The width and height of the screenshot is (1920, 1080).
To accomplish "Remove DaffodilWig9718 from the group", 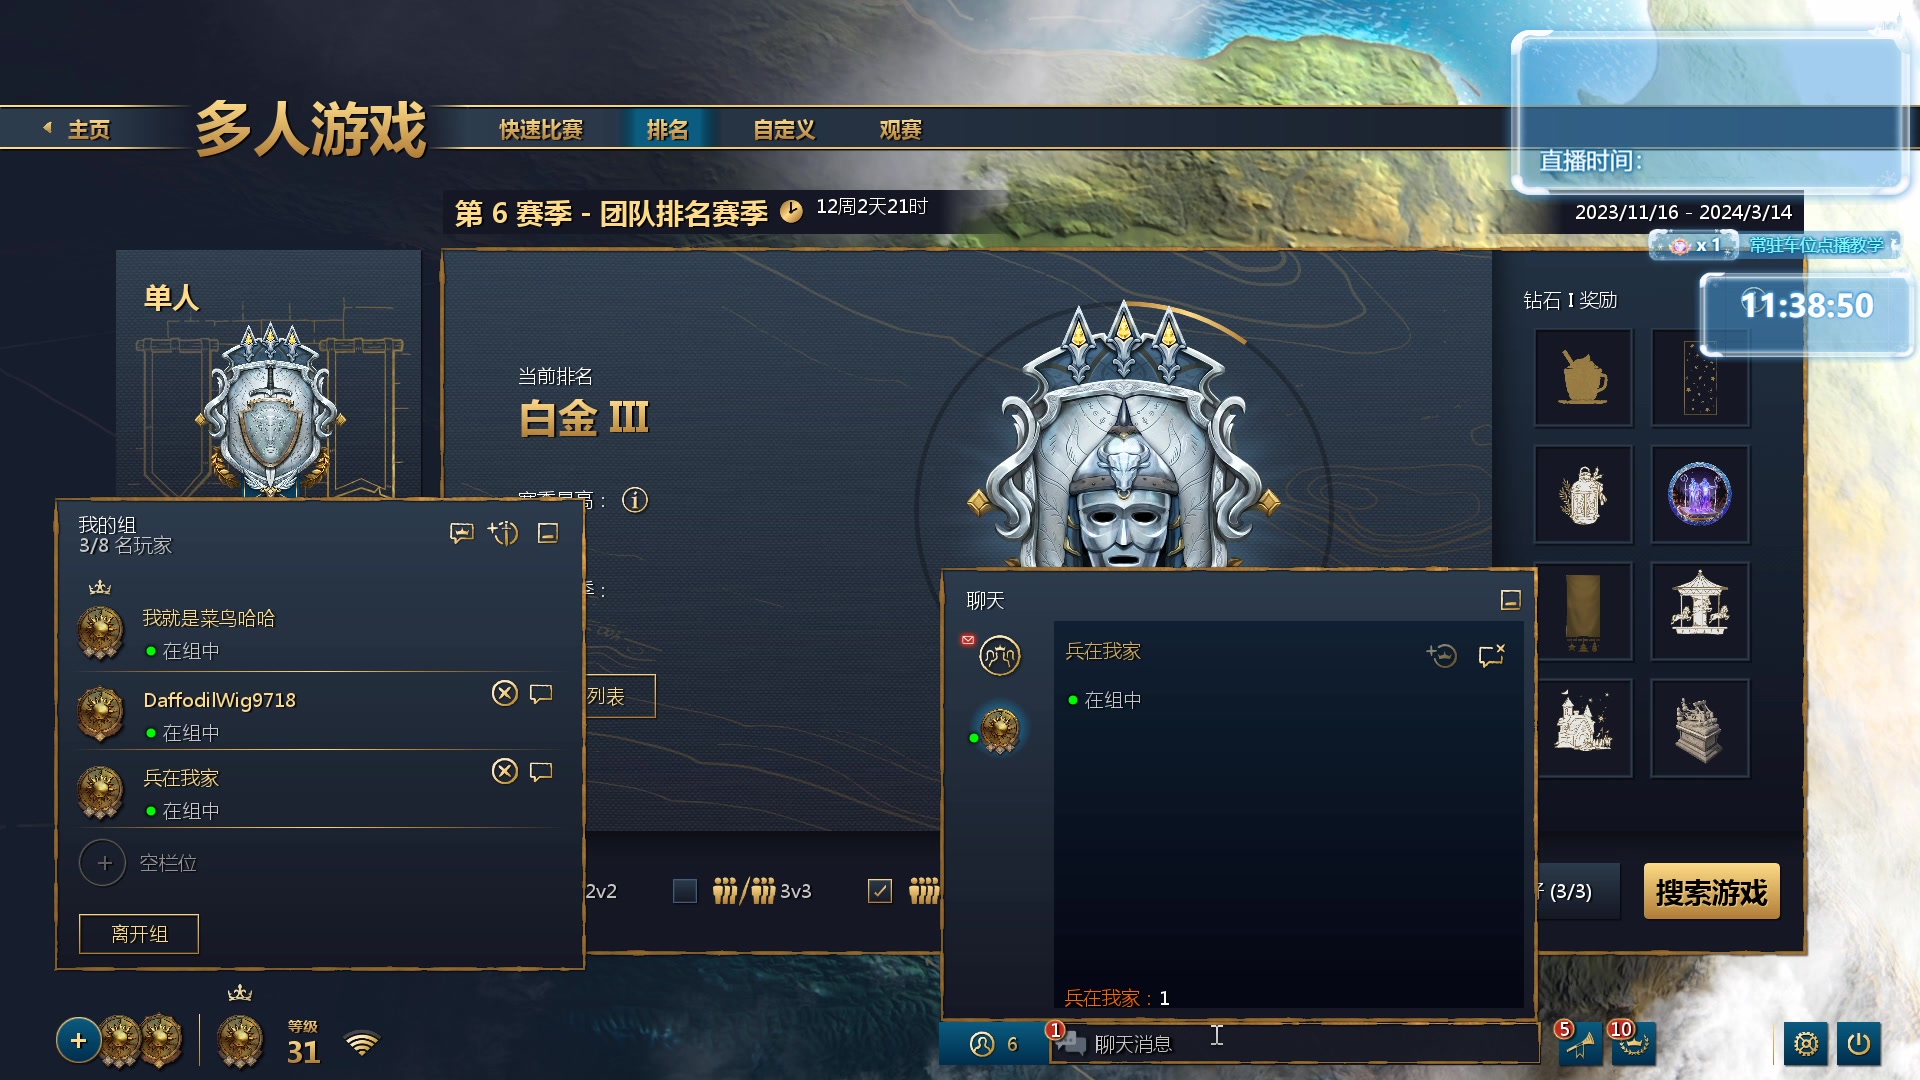I will coord(505,693).
